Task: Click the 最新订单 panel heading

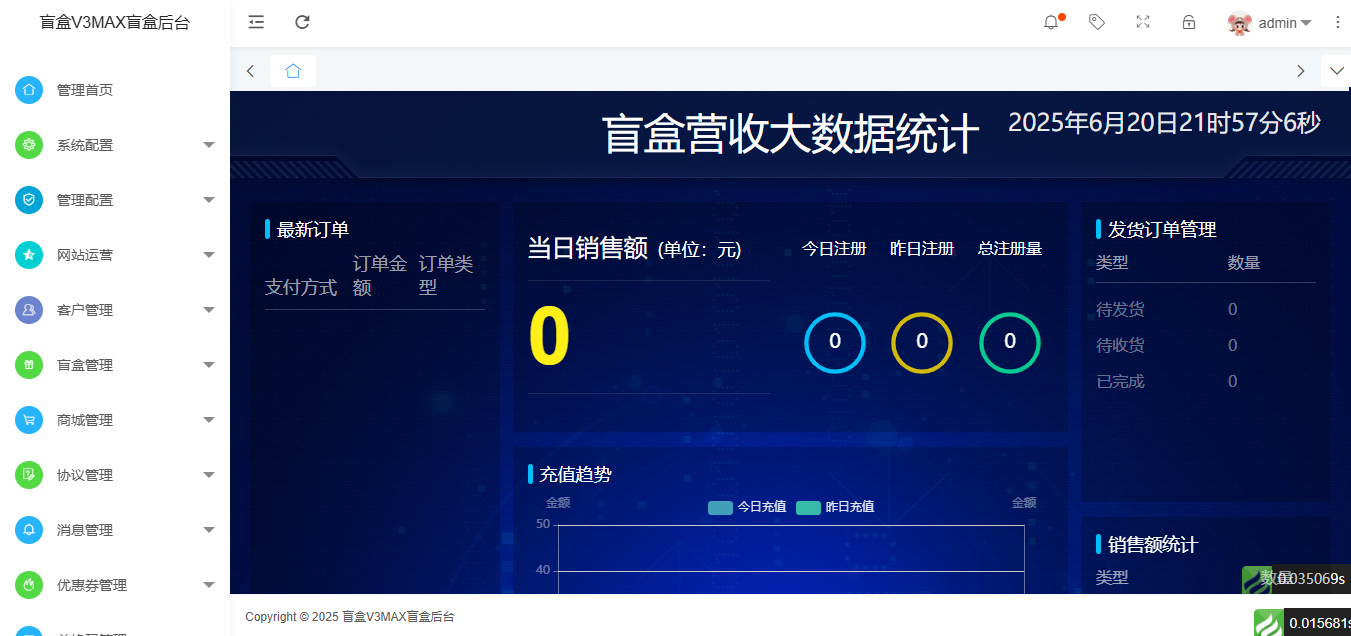Action: pyautogui.click(x=313, y=229)
